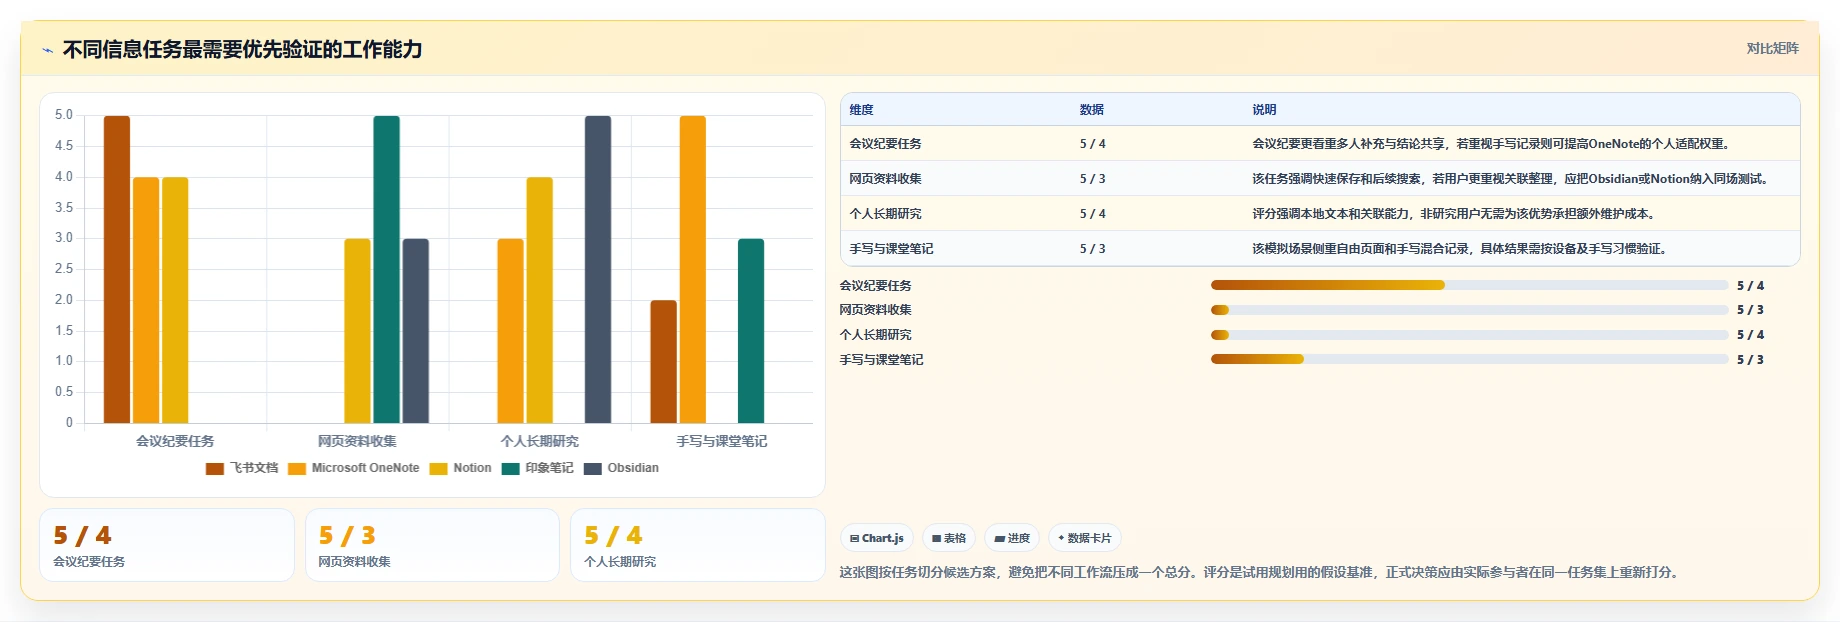
Task: Click x-axis label 个人长期研究 under chart
Action: (x=540, y=441)
